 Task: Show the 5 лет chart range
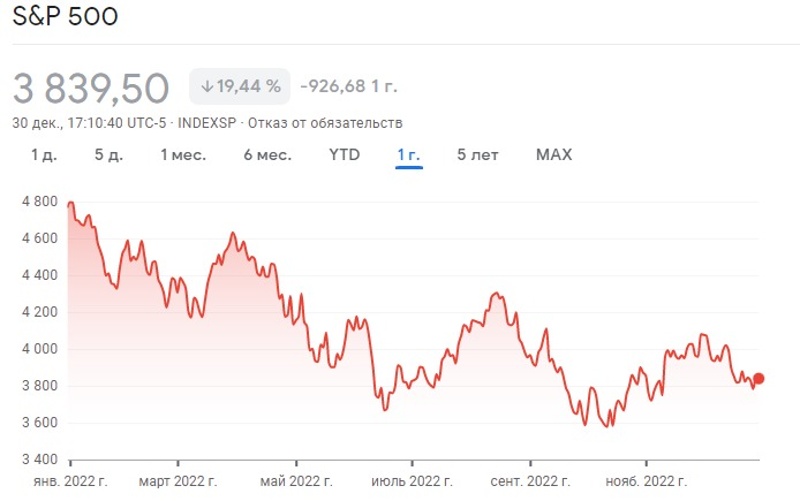478,155
